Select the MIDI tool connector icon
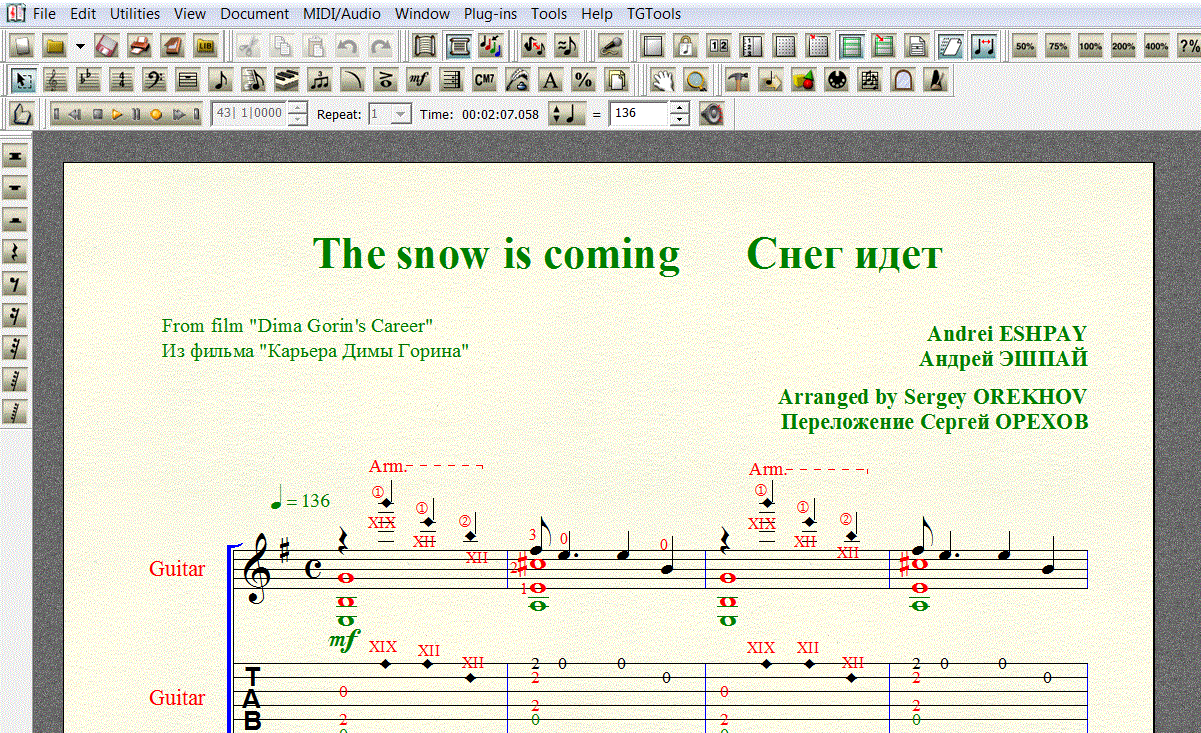 click(836, 80)
